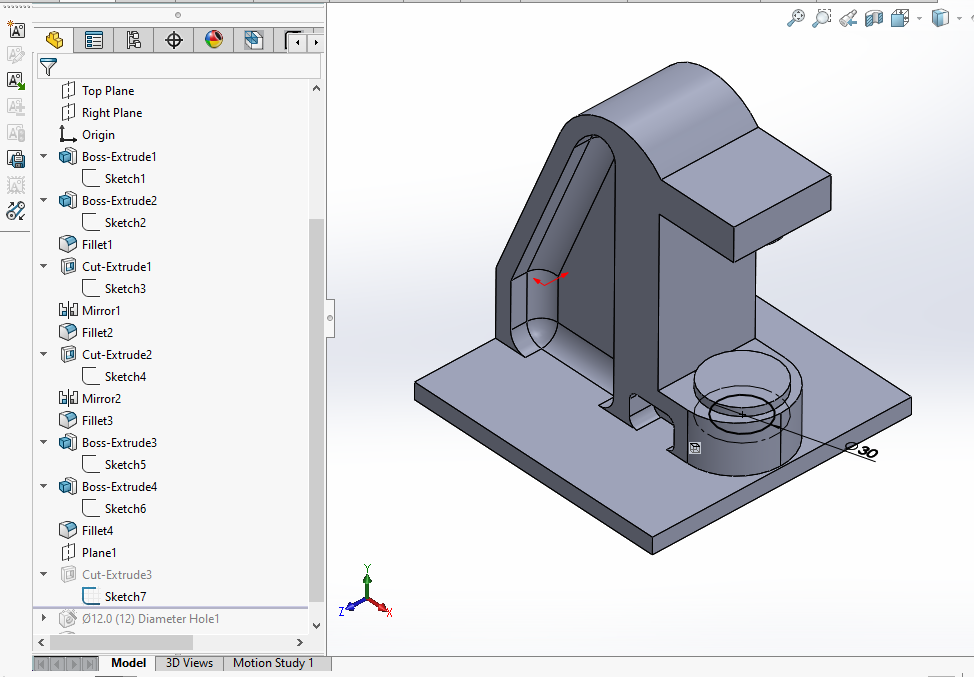Select Fillet3 in the feature tree
Screen dimensions: 974x677
click(x=97, y=421)
